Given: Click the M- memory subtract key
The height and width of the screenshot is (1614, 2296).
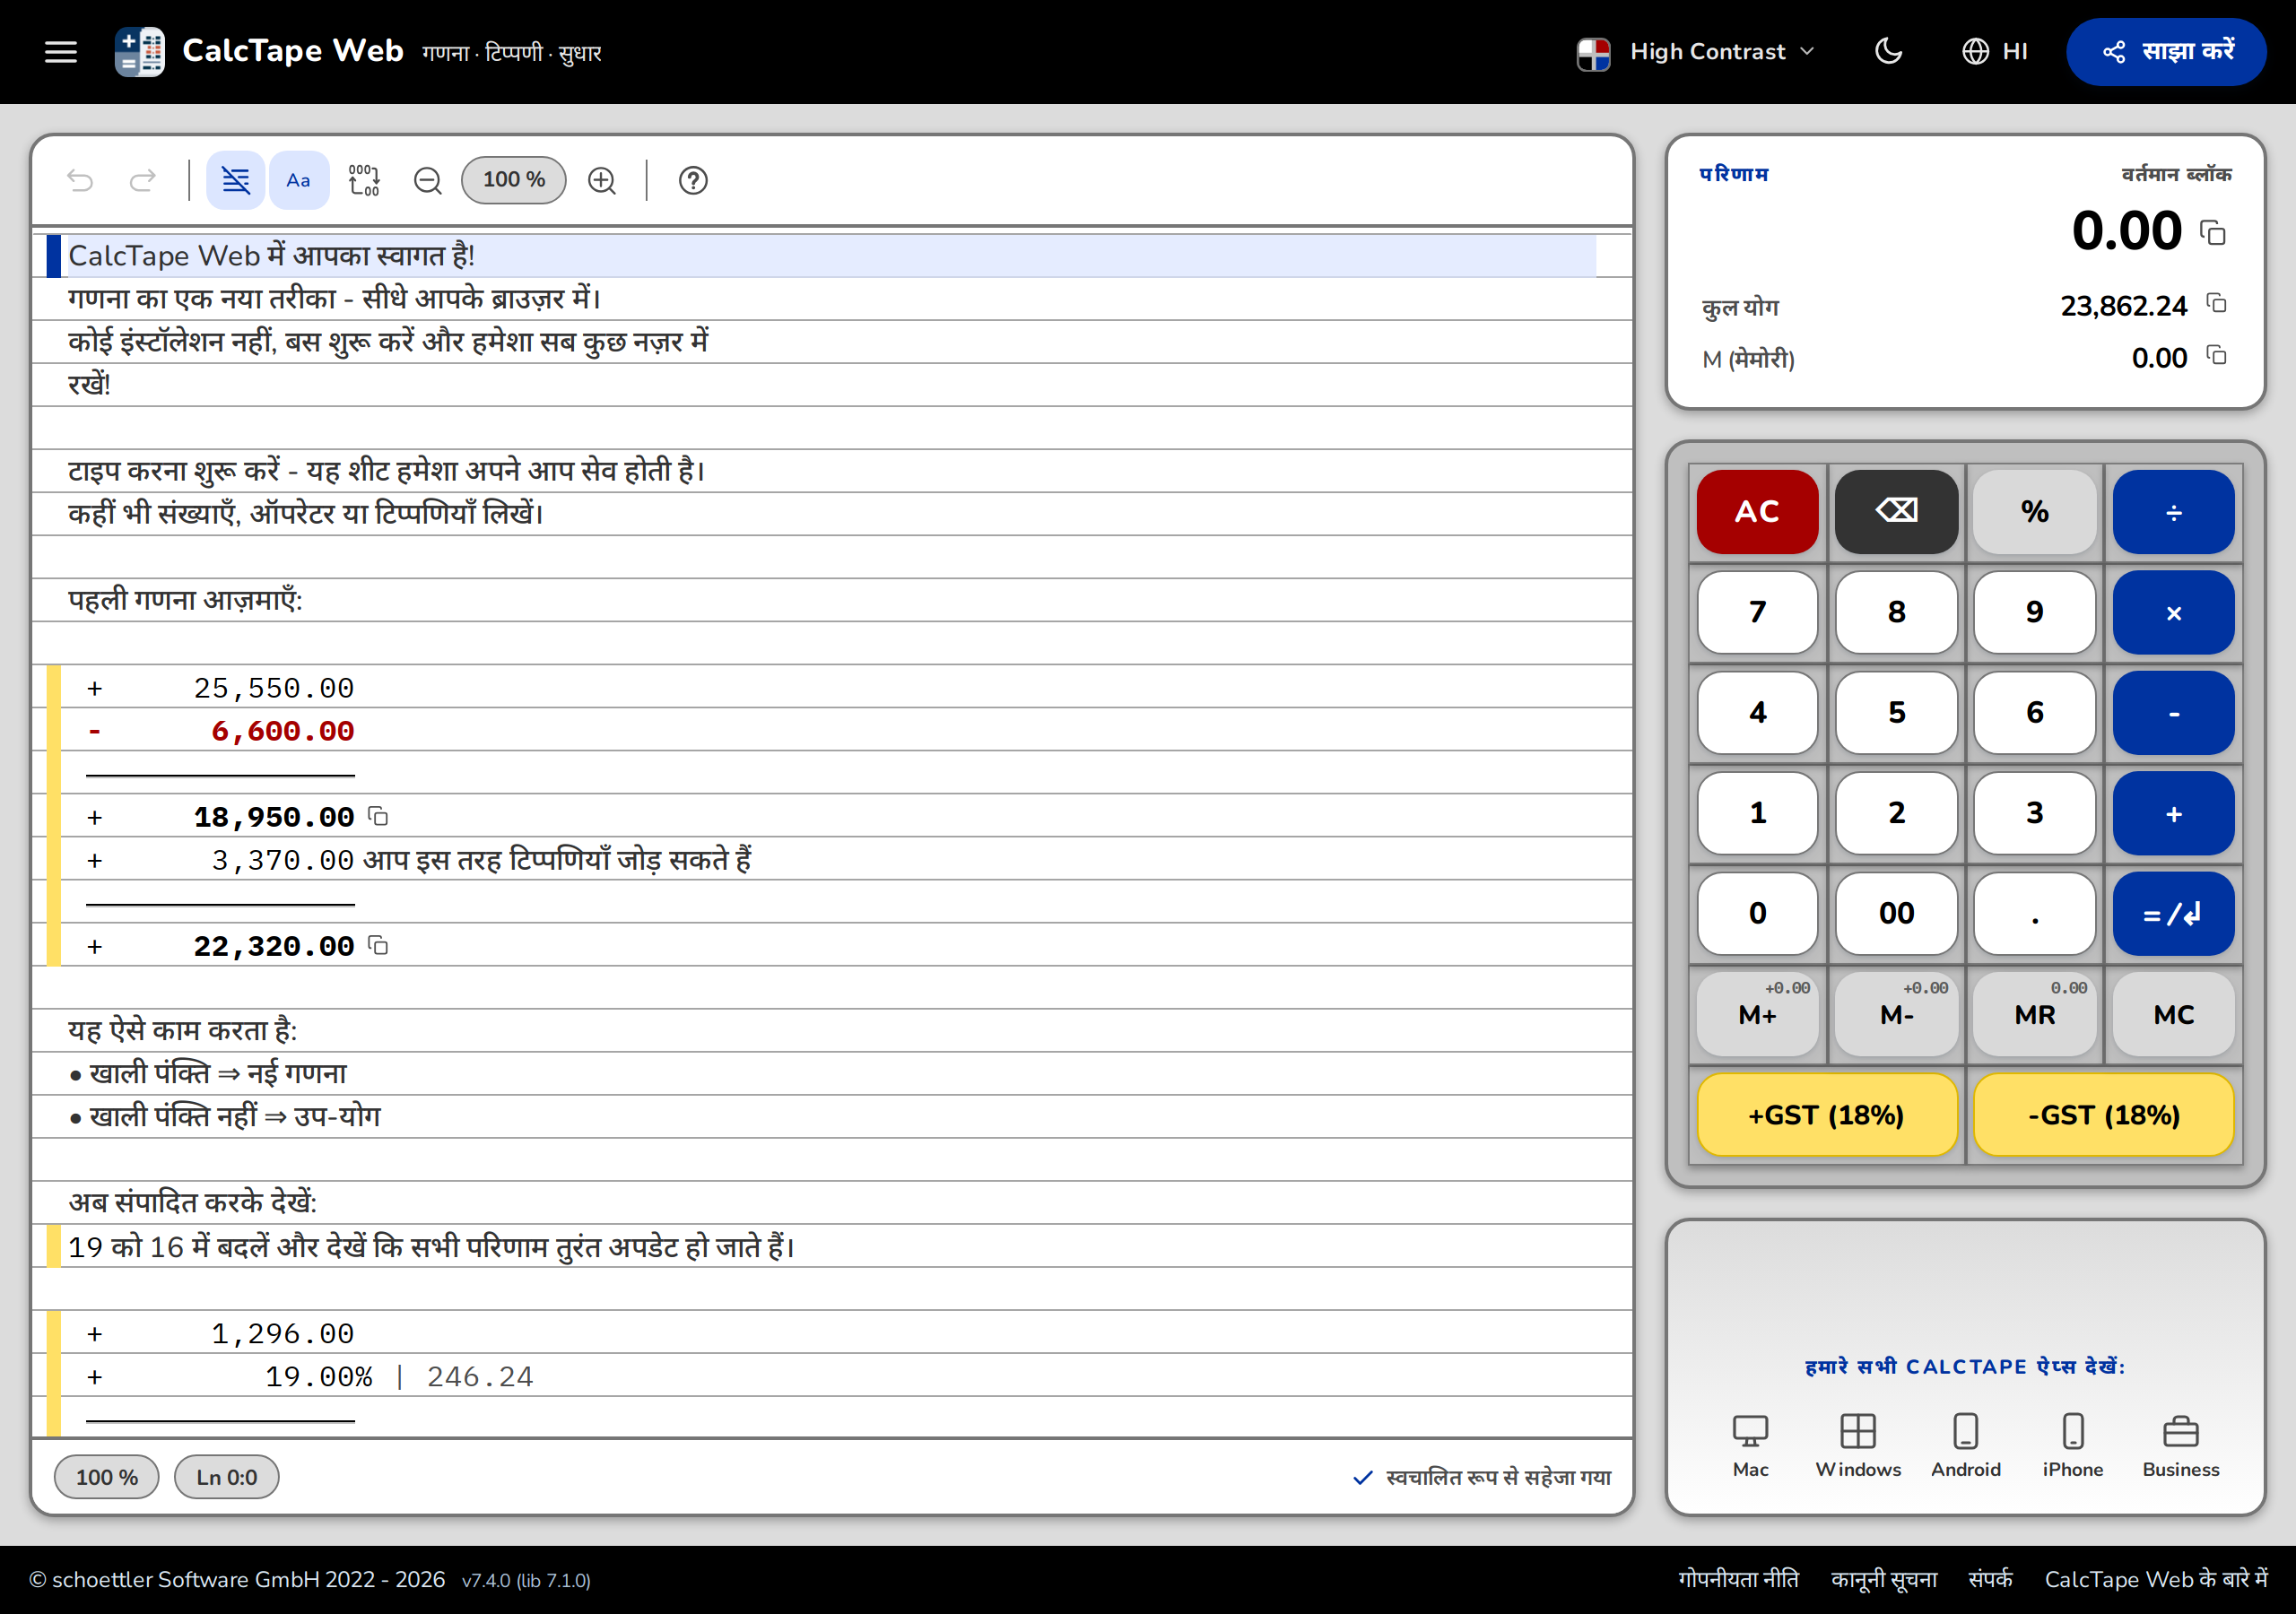Looking at the screenshot, I should click(x=1896, y=1014).
